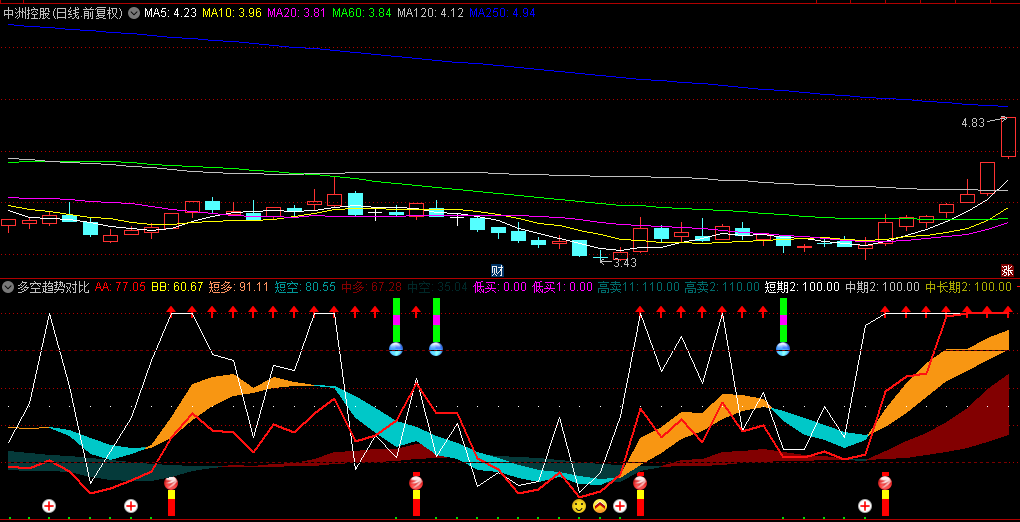Click the 低买: 0.00 indicator value
Screen dimensions: 1020x522
click(x=500, y=287)
